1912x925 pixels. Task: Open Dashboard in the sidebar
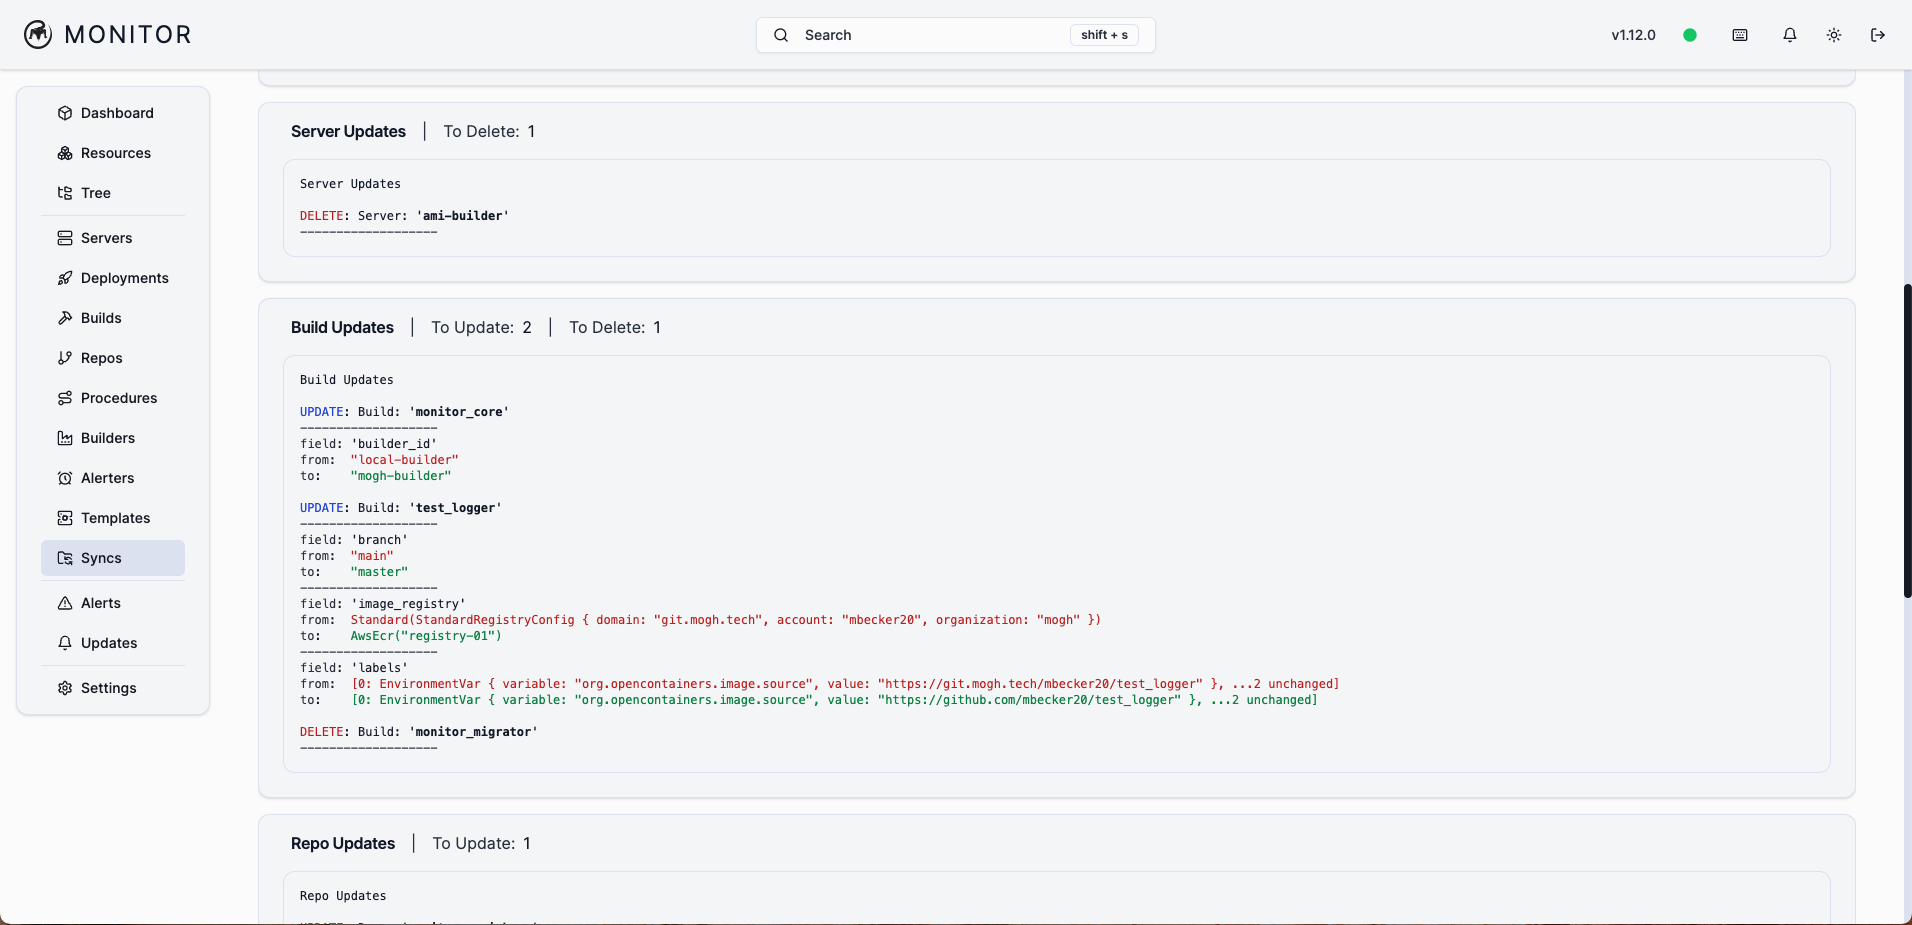tap(113, 113)
